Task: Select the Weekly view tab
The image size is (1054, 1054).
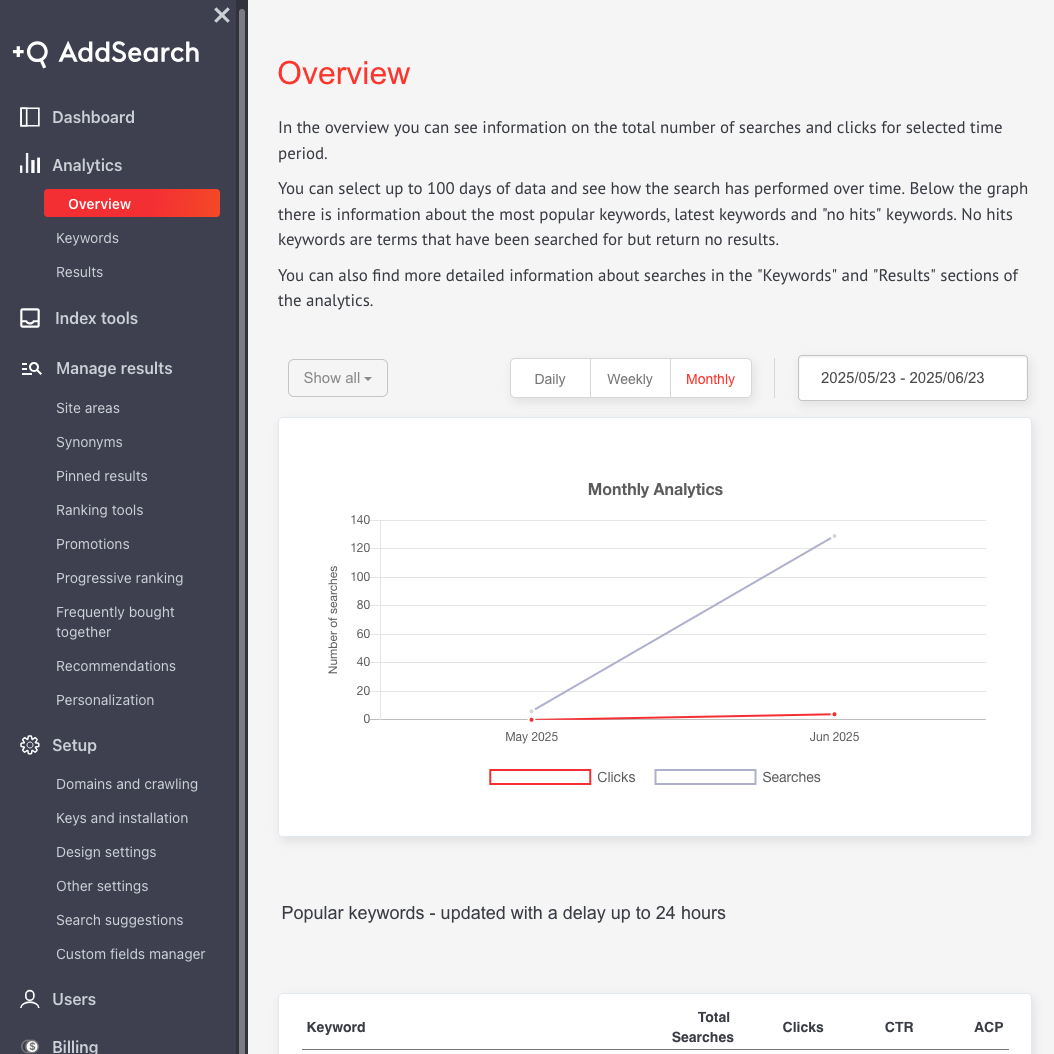Action: [x=630, y=379]
